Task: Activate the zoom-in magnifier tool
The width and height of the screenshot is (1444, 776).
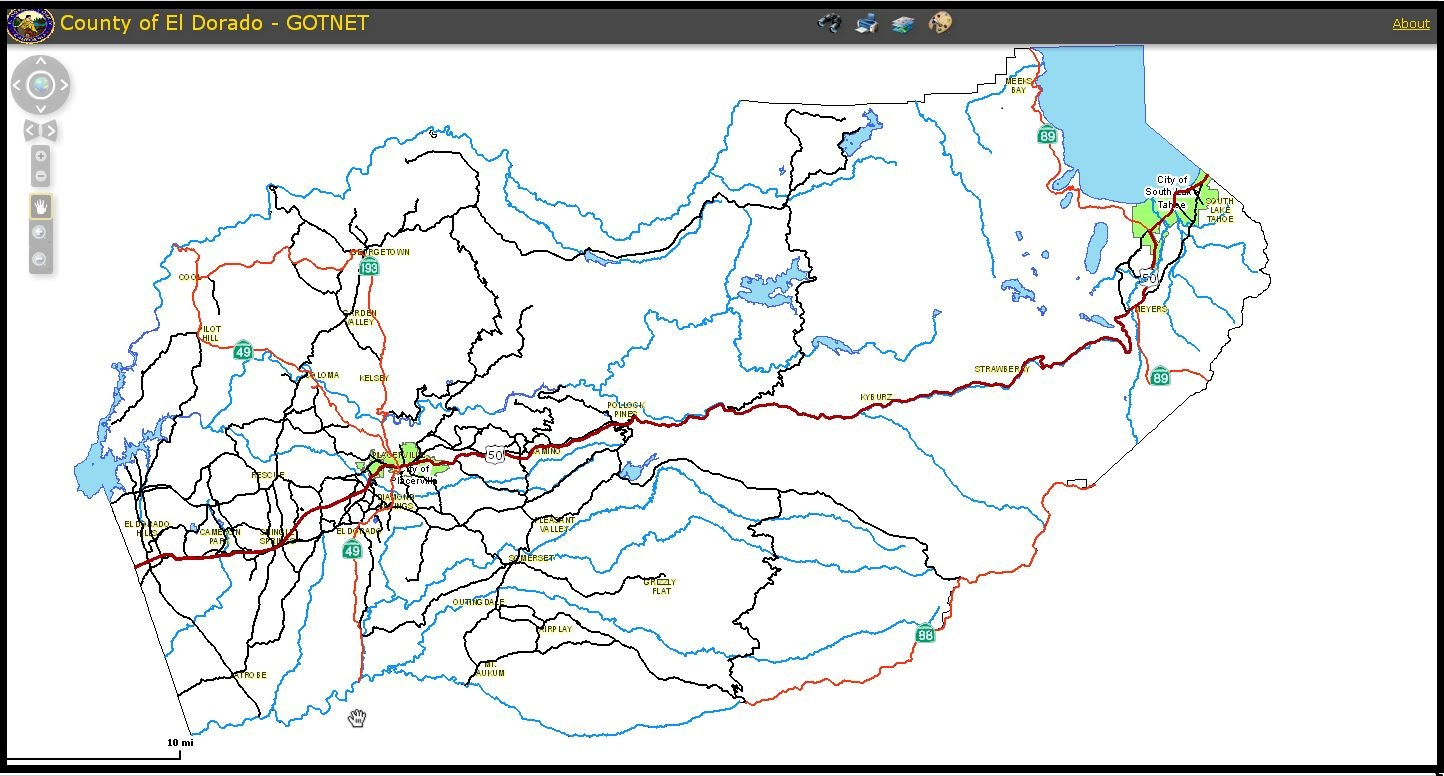Action: (x=40, y=233)
